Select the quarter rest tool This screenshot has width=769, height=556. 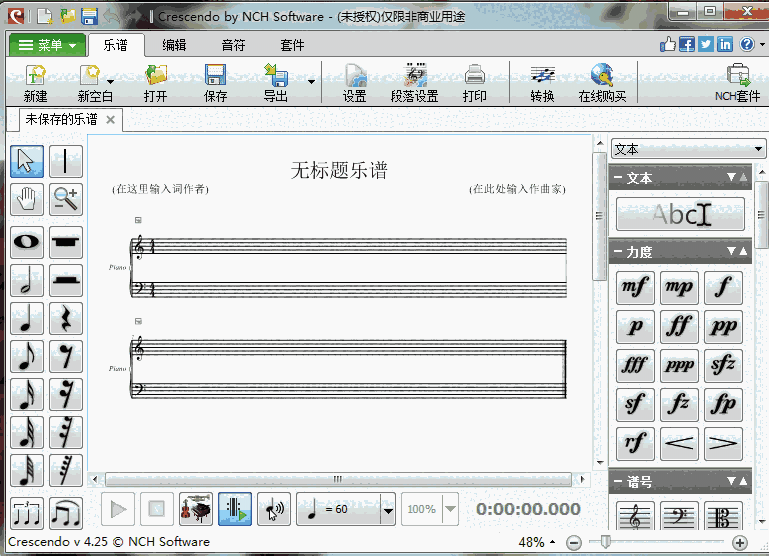[x=66, y=319]
